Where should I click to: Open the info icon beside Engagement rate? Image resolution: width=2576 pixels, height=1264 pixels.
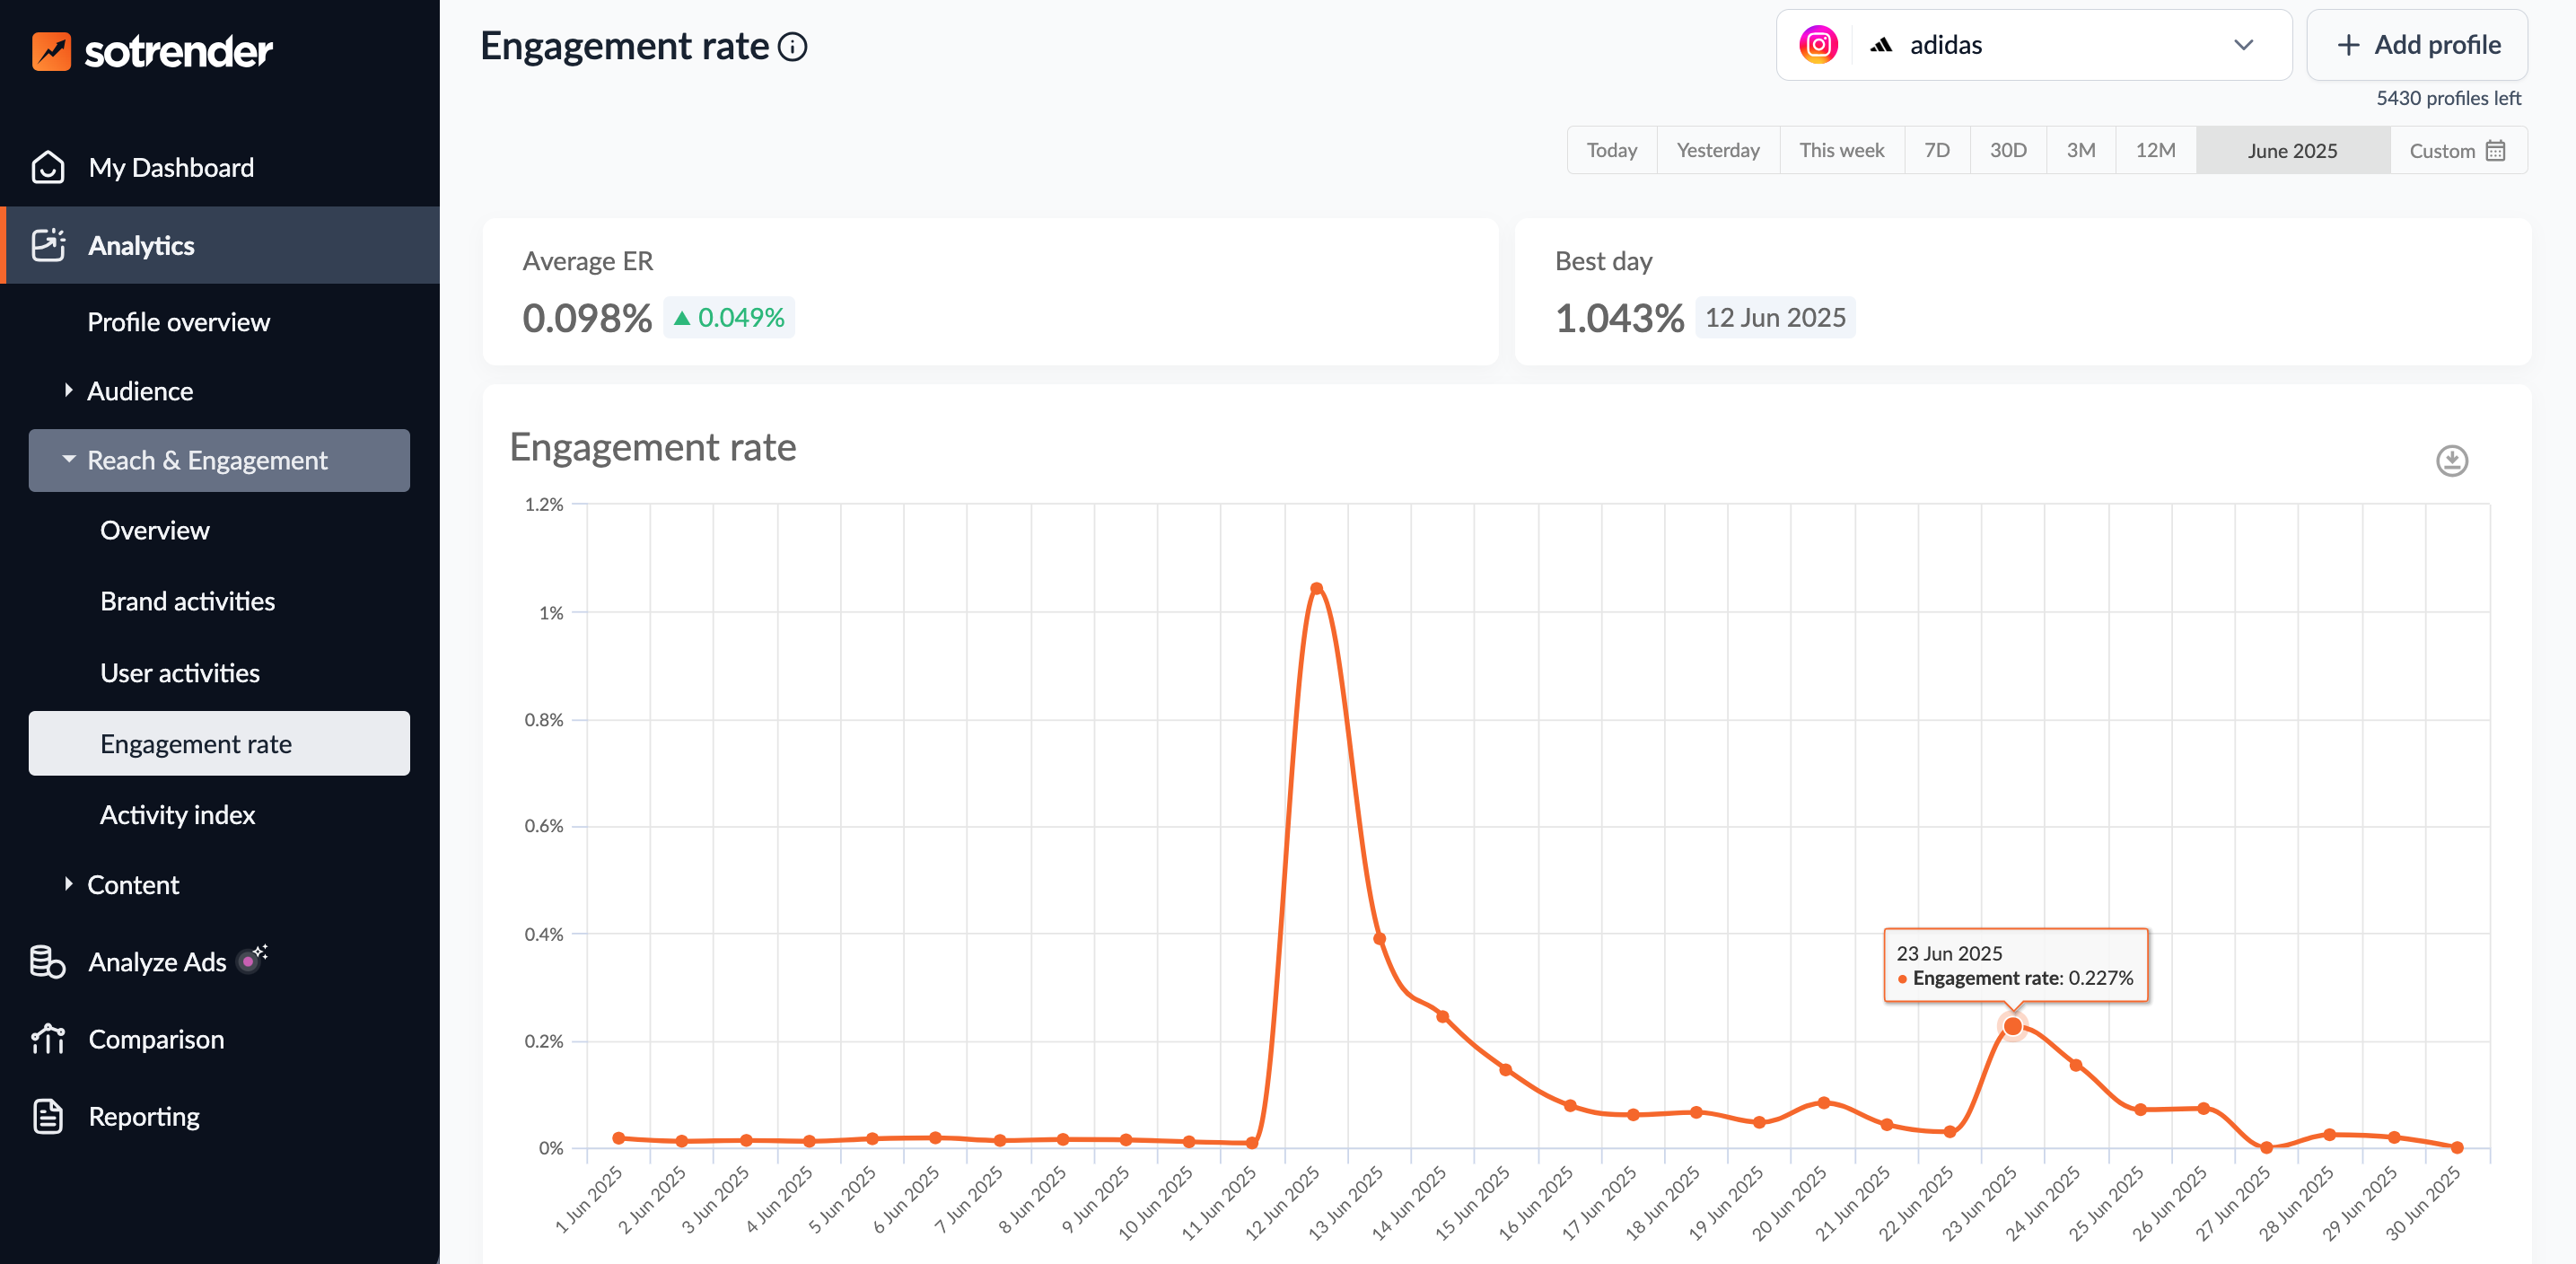click(x=793, y=47)
